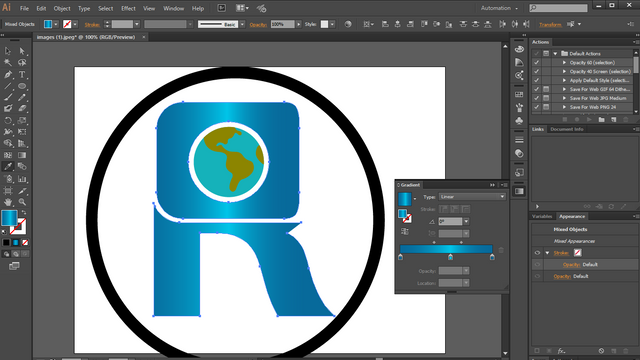640x360 pixels.
Task: Open the Style swatch dropdown in control bar
Action: tap(332, 24)
